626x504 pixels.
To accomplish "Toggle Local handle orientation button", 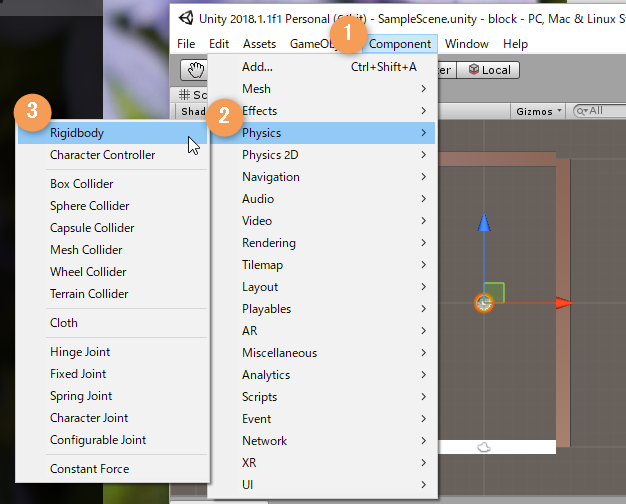I will tap(488, 70).
